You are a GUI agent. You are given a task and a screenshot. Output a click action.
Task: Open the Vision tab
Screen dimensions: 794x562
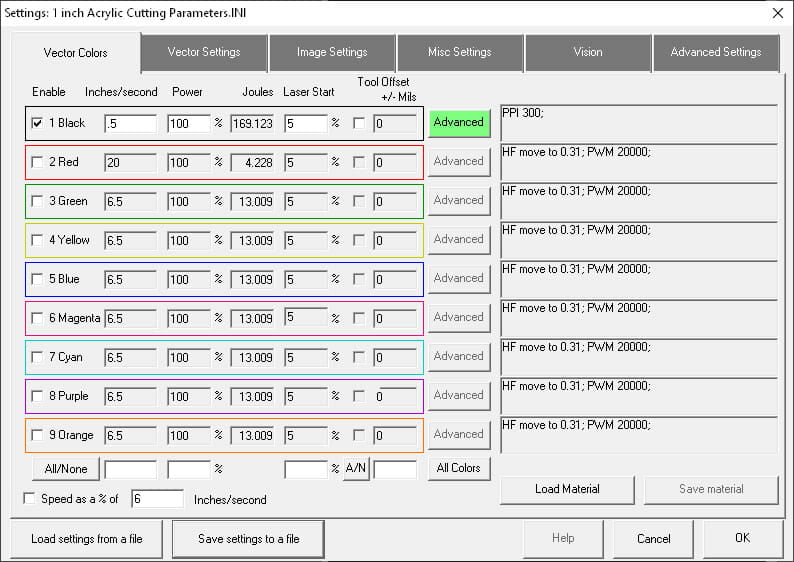tap(588, 53)
